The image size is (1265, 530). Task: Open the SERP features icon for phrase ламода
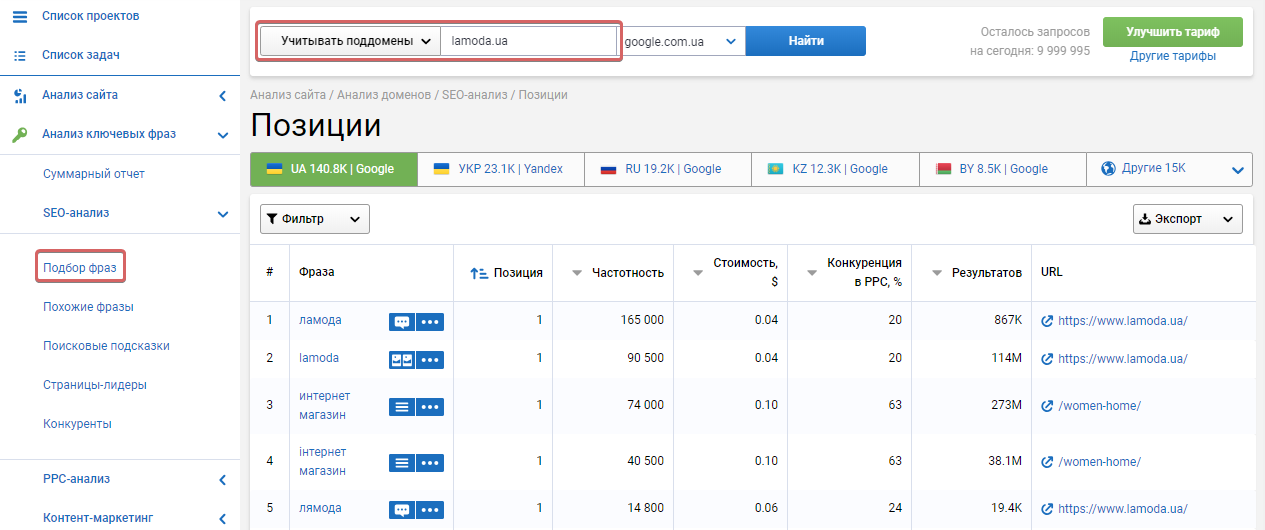click(x=402, y=322)
